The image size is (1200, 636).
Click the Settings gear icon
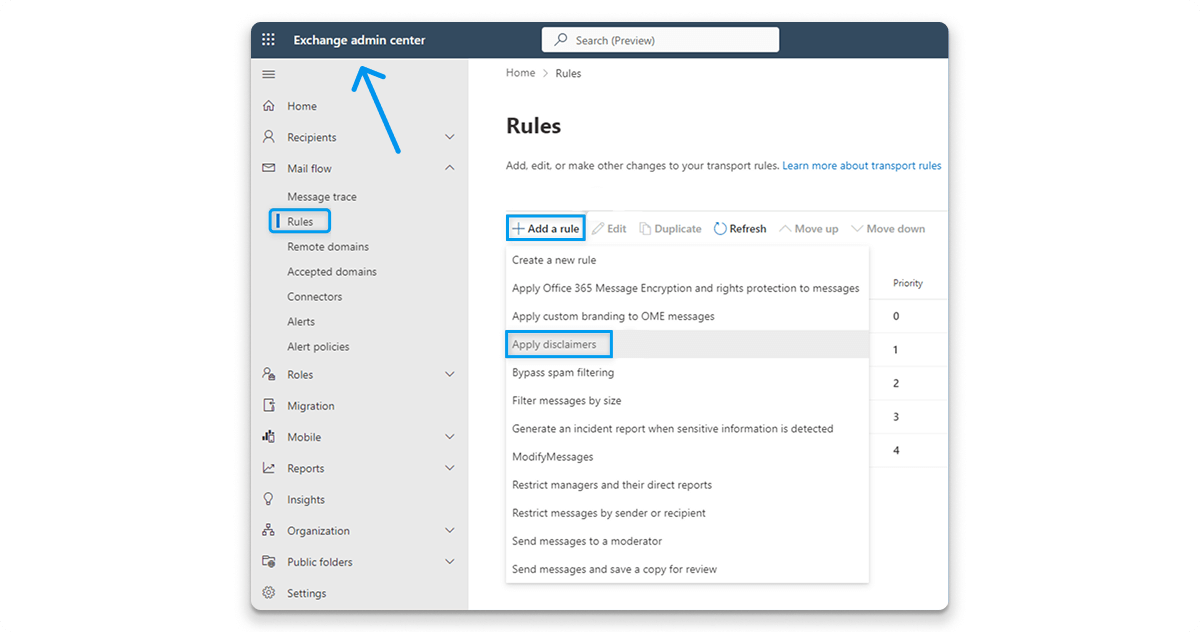pyautogui.click(x=268, y=593)
